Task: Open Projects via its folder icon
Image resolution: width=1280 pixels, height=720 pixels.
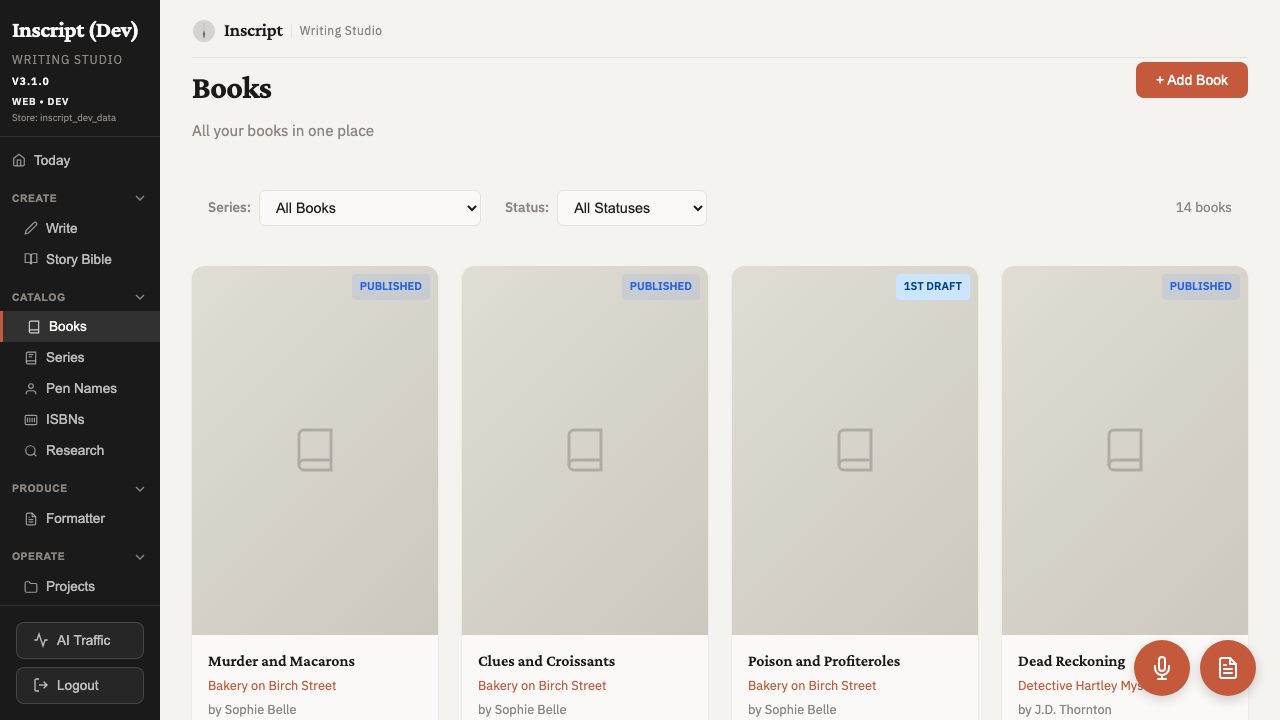Action: point(31,587)
